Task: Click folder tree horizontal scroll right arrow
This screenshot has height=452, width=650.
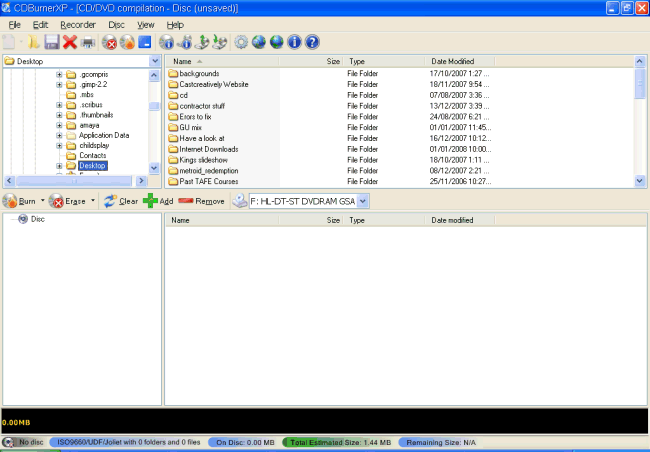Action: pos(141,181)
